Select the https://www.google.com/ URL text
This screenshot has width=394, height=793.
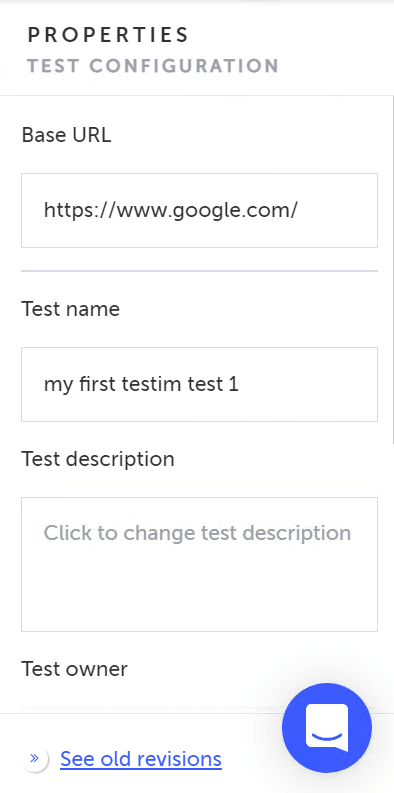(x=170, y=210)
